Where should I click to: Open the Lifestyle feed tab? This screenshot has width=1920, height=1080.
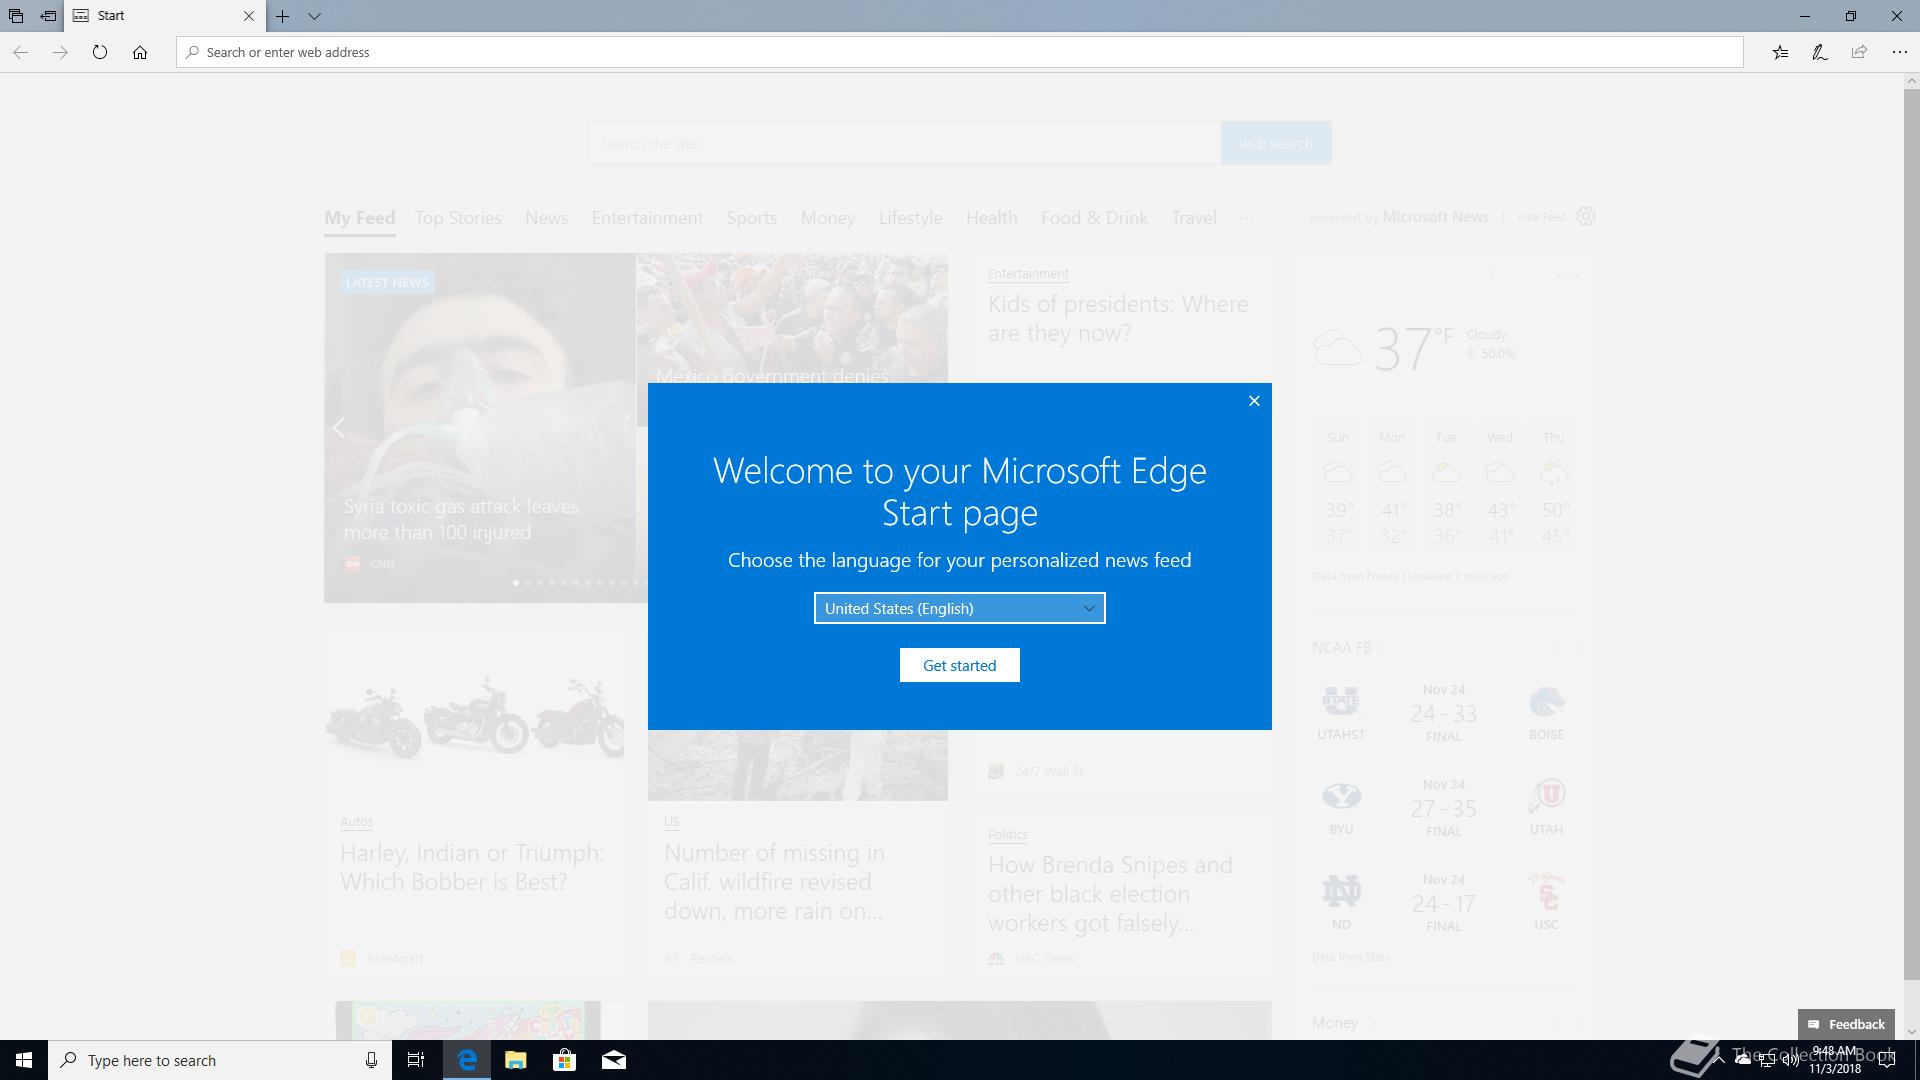910,218
